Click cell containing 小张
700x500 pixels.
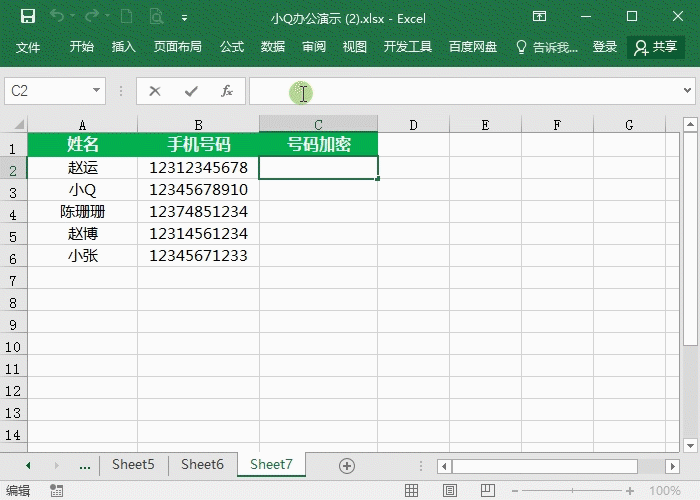coord(83,255)
